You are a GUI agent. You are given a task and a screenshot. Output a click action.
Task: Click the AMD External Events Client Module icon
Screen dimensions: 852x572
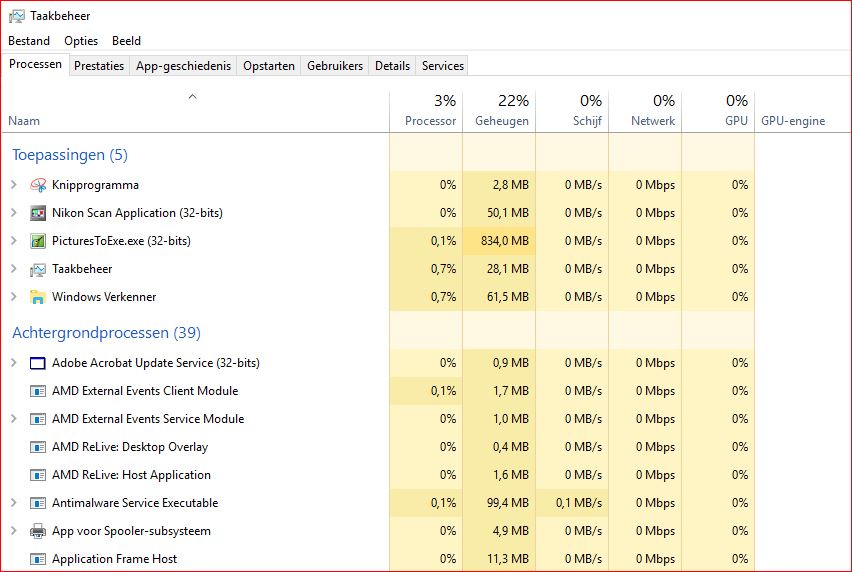37,391
